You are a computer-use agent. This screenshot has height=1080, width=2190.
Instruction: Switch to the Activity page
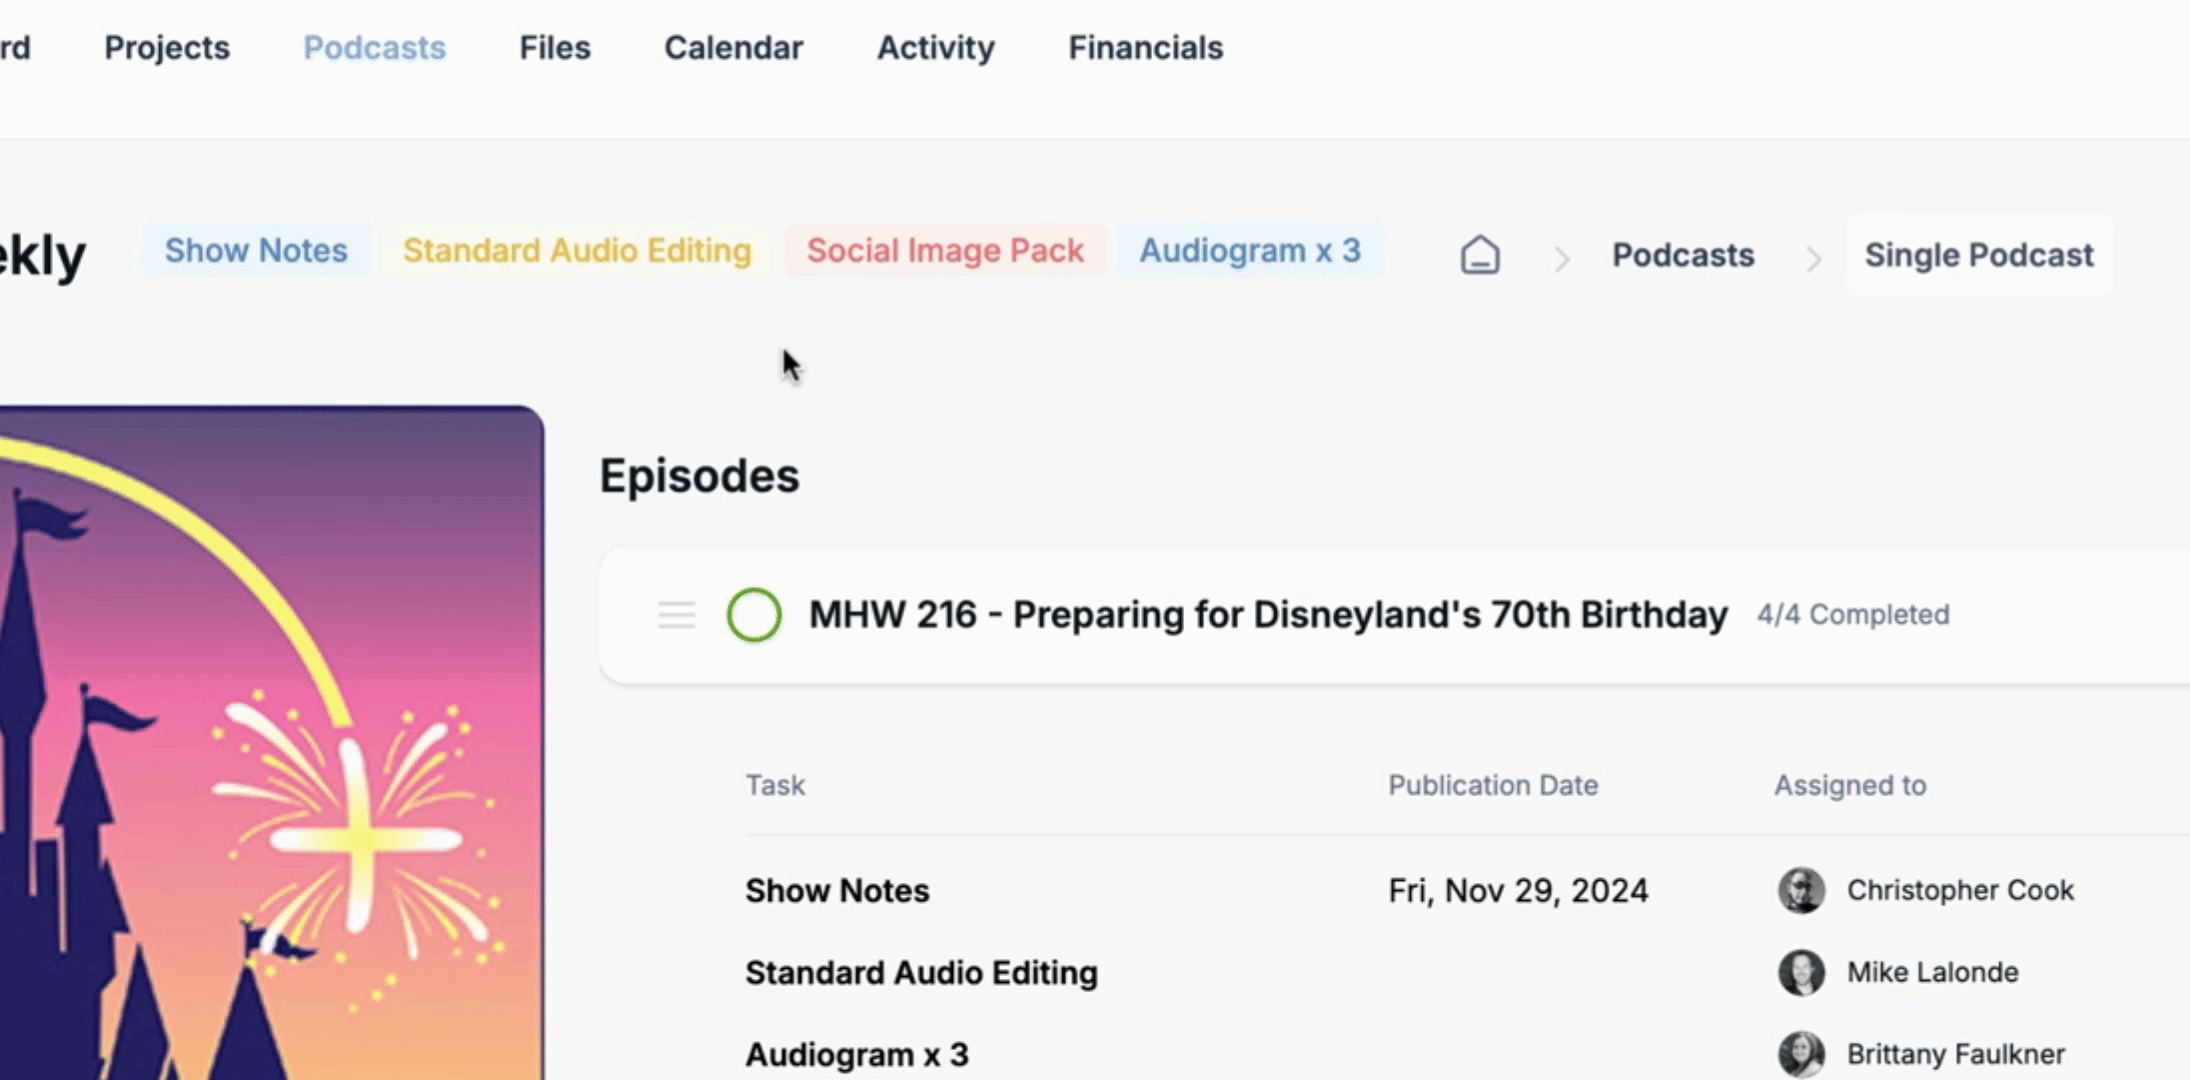(x=935, y=48)
